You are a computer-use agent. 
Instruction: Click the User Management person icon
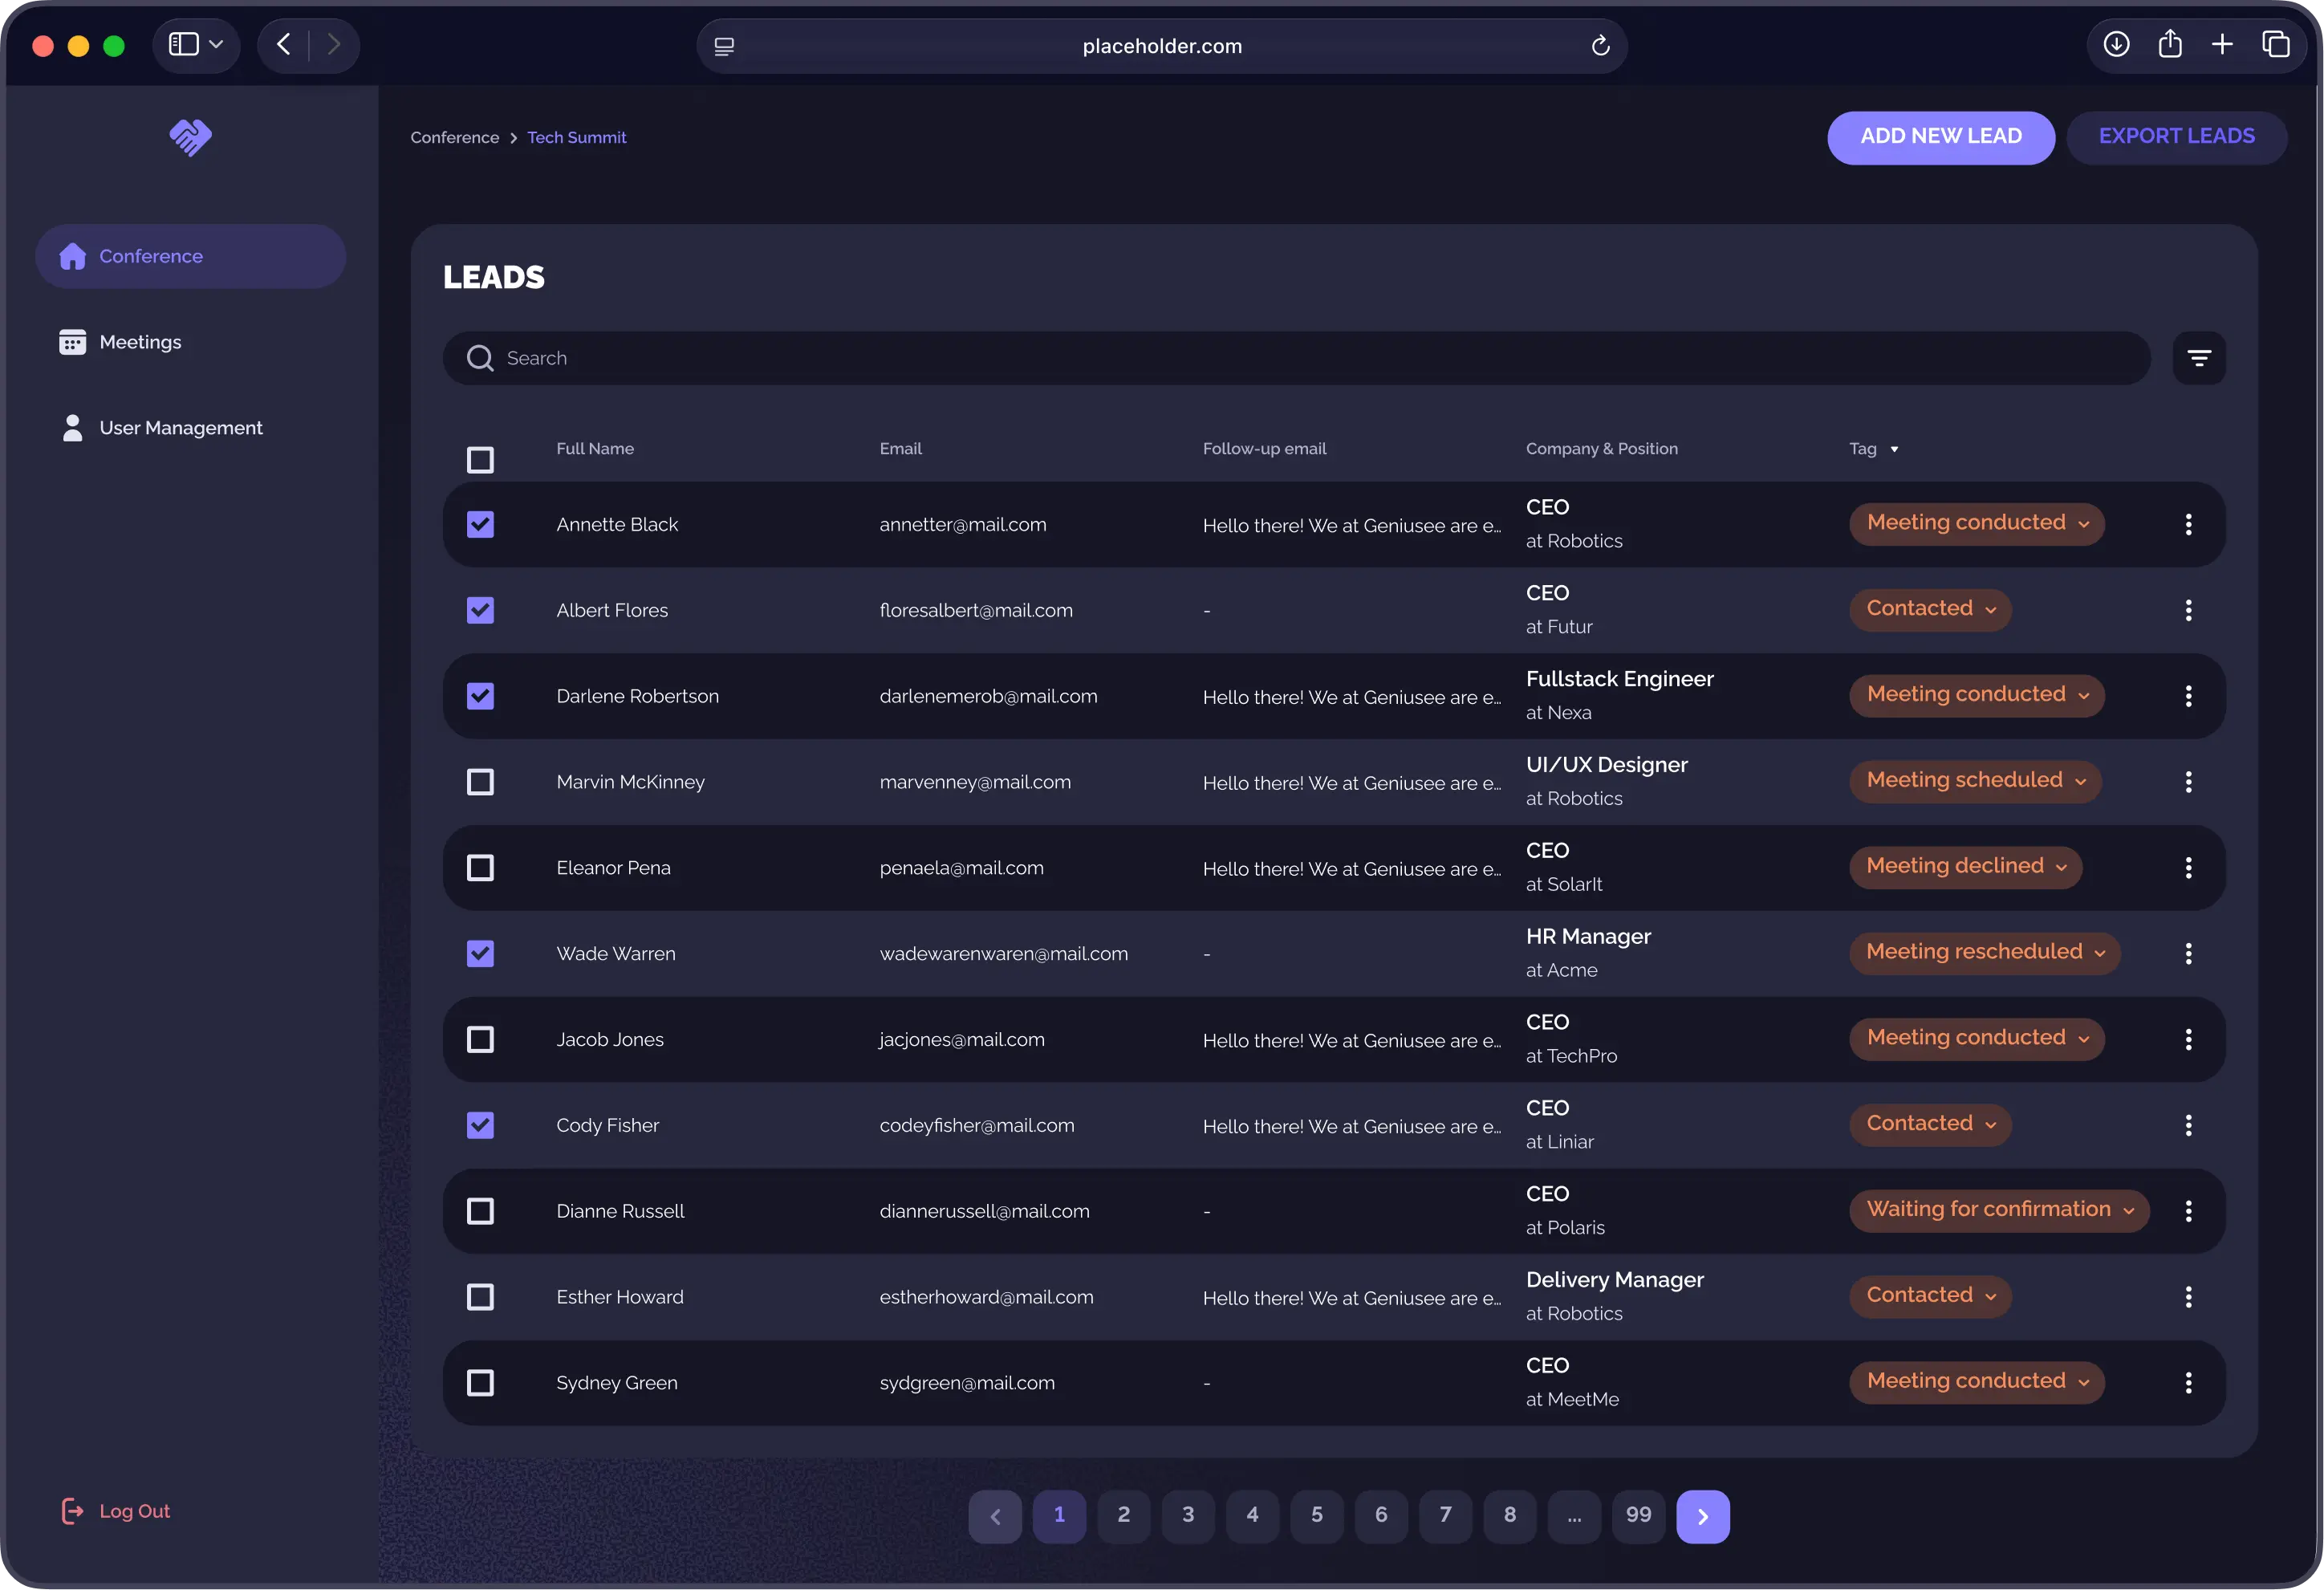[73, 427]
